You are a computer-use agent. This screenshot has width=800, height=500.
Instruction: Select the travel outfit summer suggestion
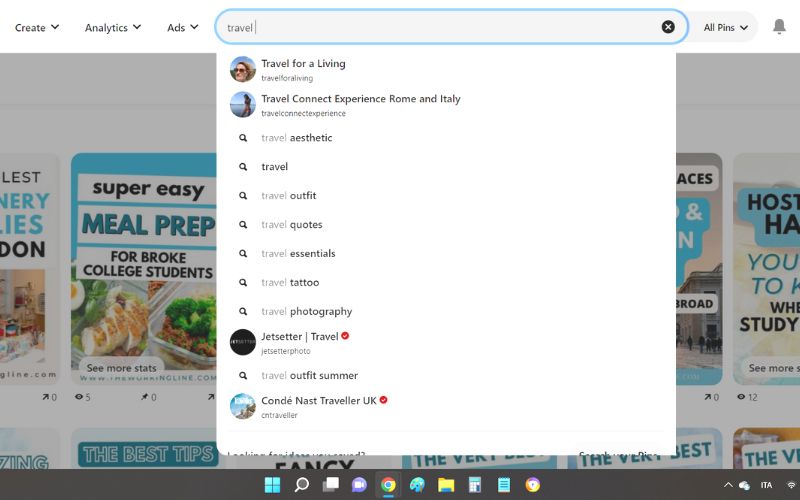click(446, 376)
